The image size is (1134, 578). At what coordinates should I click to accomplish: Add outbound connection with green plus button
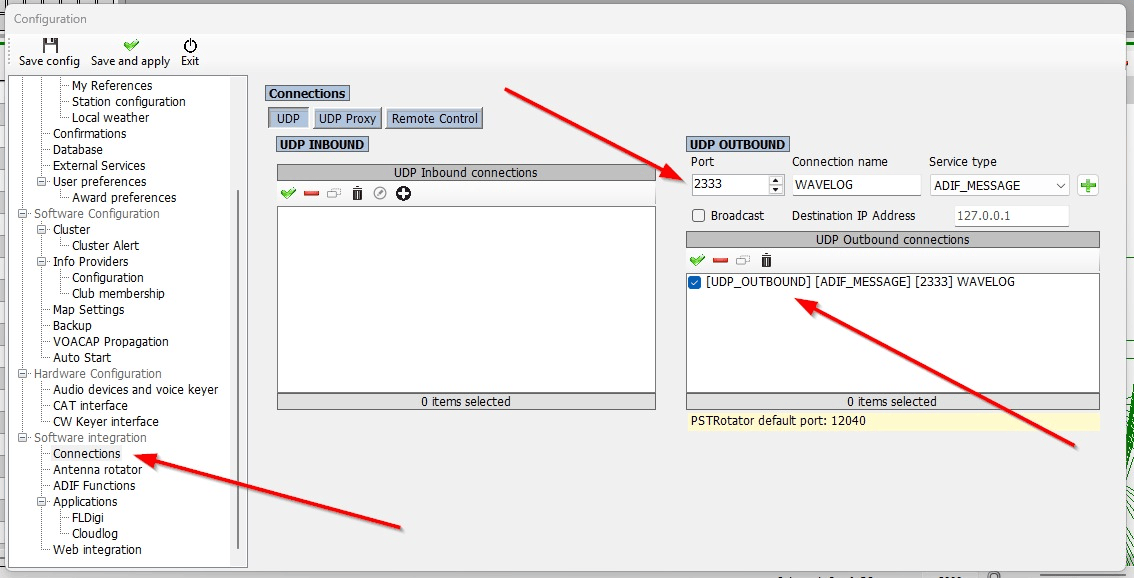click(x=1088, y=185)
